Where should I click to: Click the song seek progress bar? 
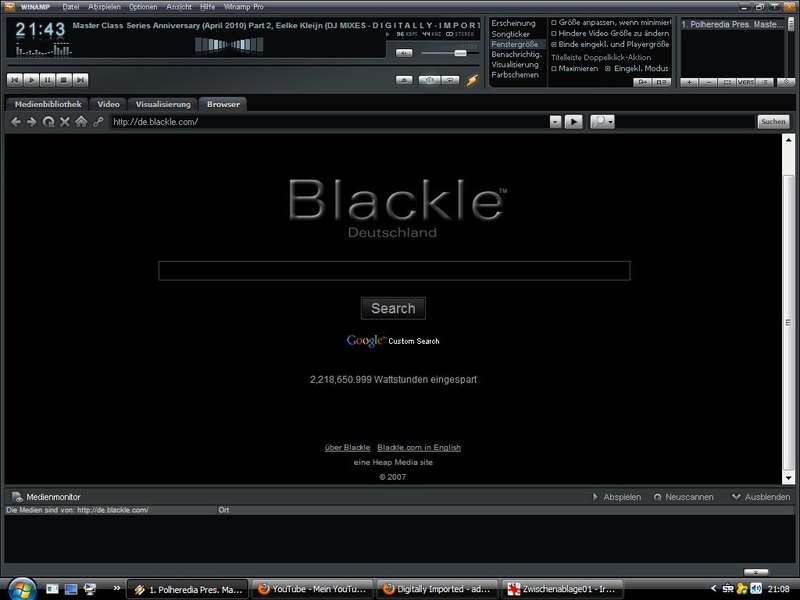pyautogui.click(x=243, y=66)
